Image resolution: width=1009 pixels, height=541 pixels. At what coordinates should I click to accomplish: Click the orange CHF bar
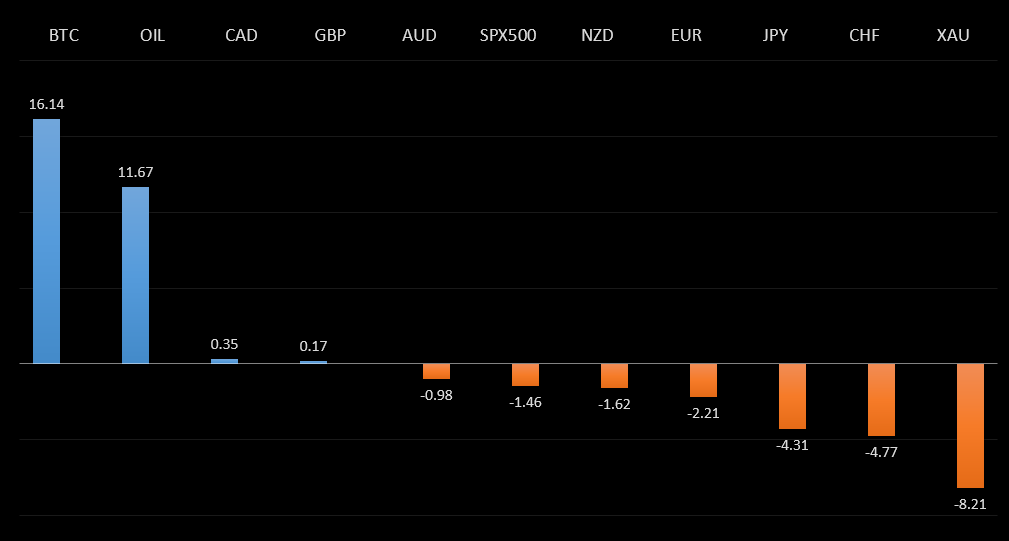pos(881,399)
